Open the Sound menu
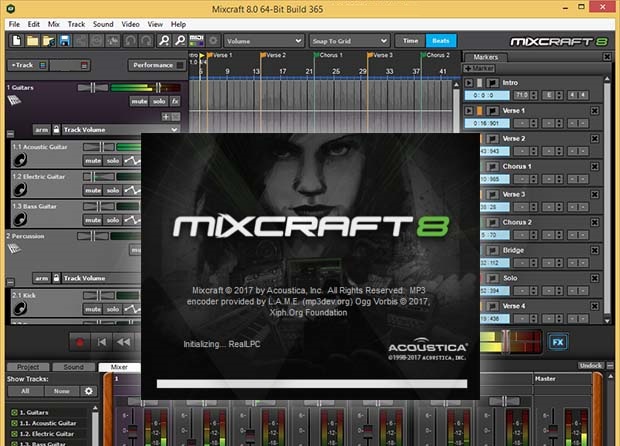 (x=103, y=24)
